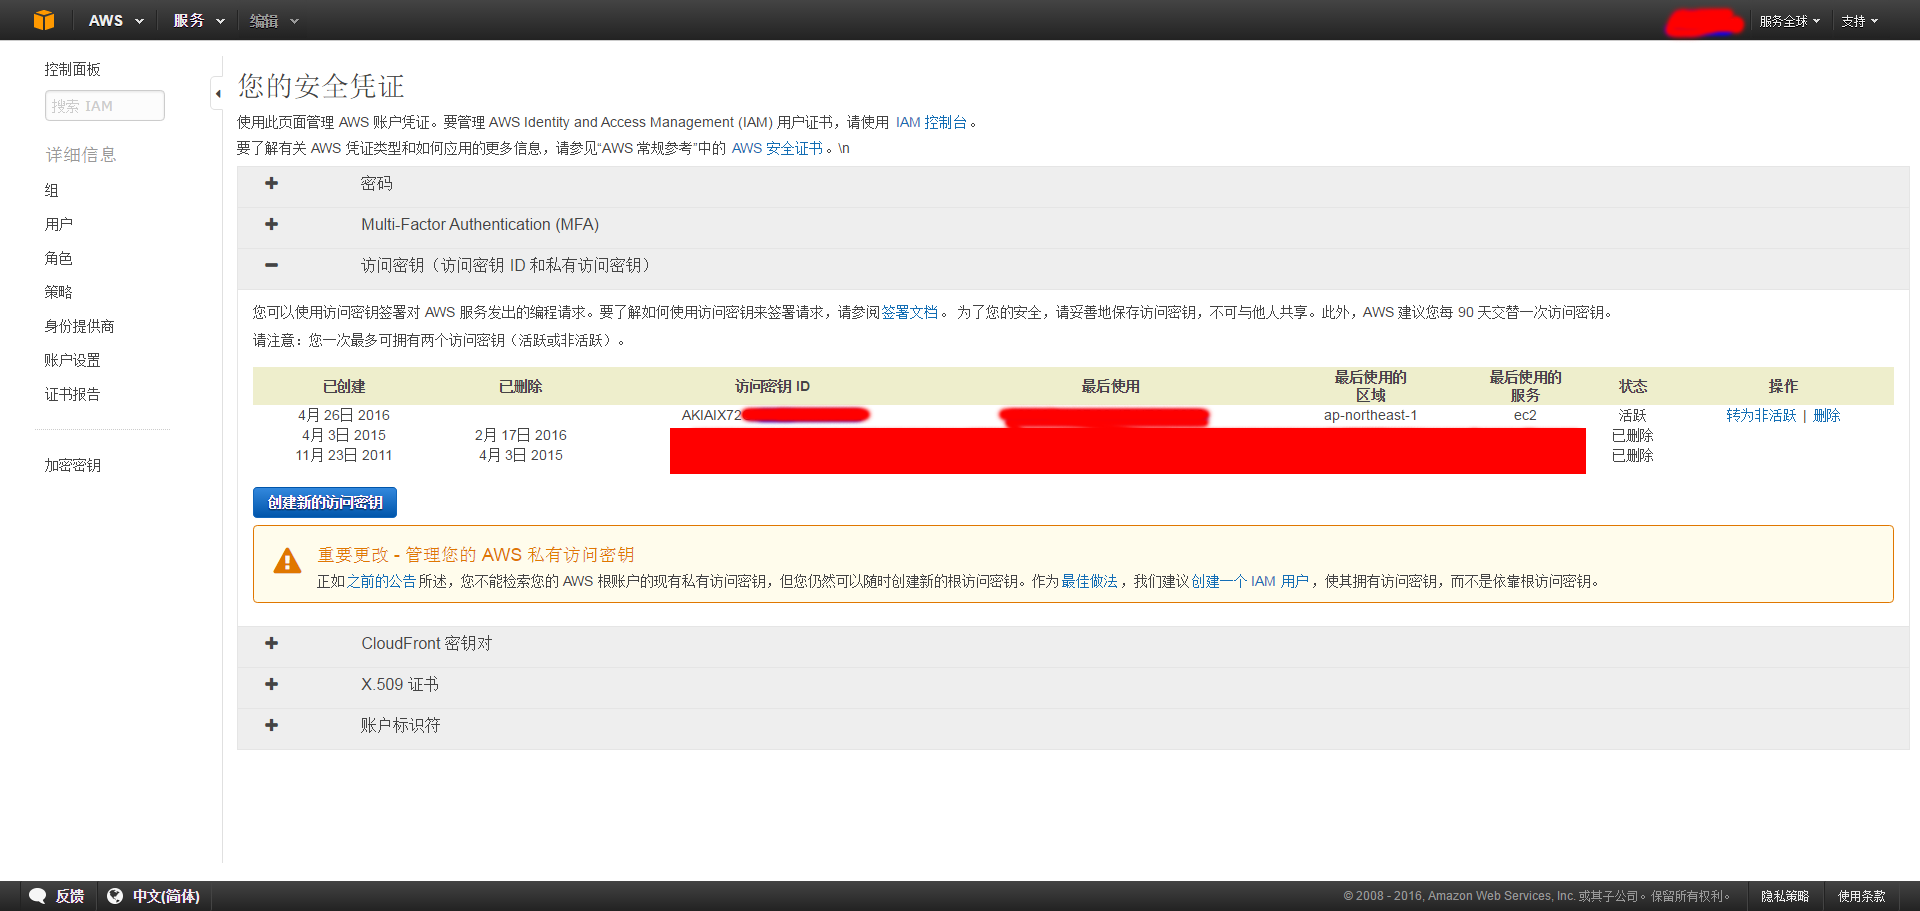Click 转为非活跃 to deactivate the key
This screenshot has width=1920, height=911.
click(x=1761, y=415)
